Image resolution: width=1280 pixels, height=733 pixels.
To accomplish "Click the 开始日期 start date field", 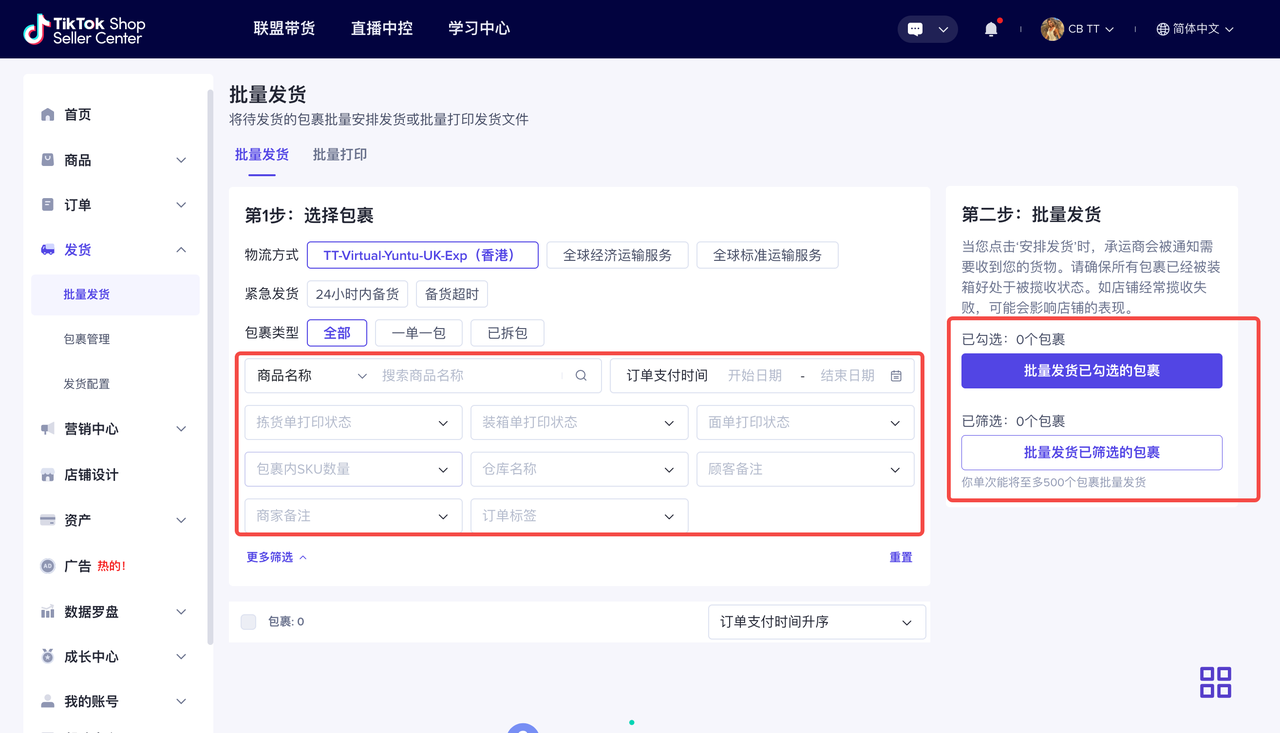I will (x=755, y=376).
